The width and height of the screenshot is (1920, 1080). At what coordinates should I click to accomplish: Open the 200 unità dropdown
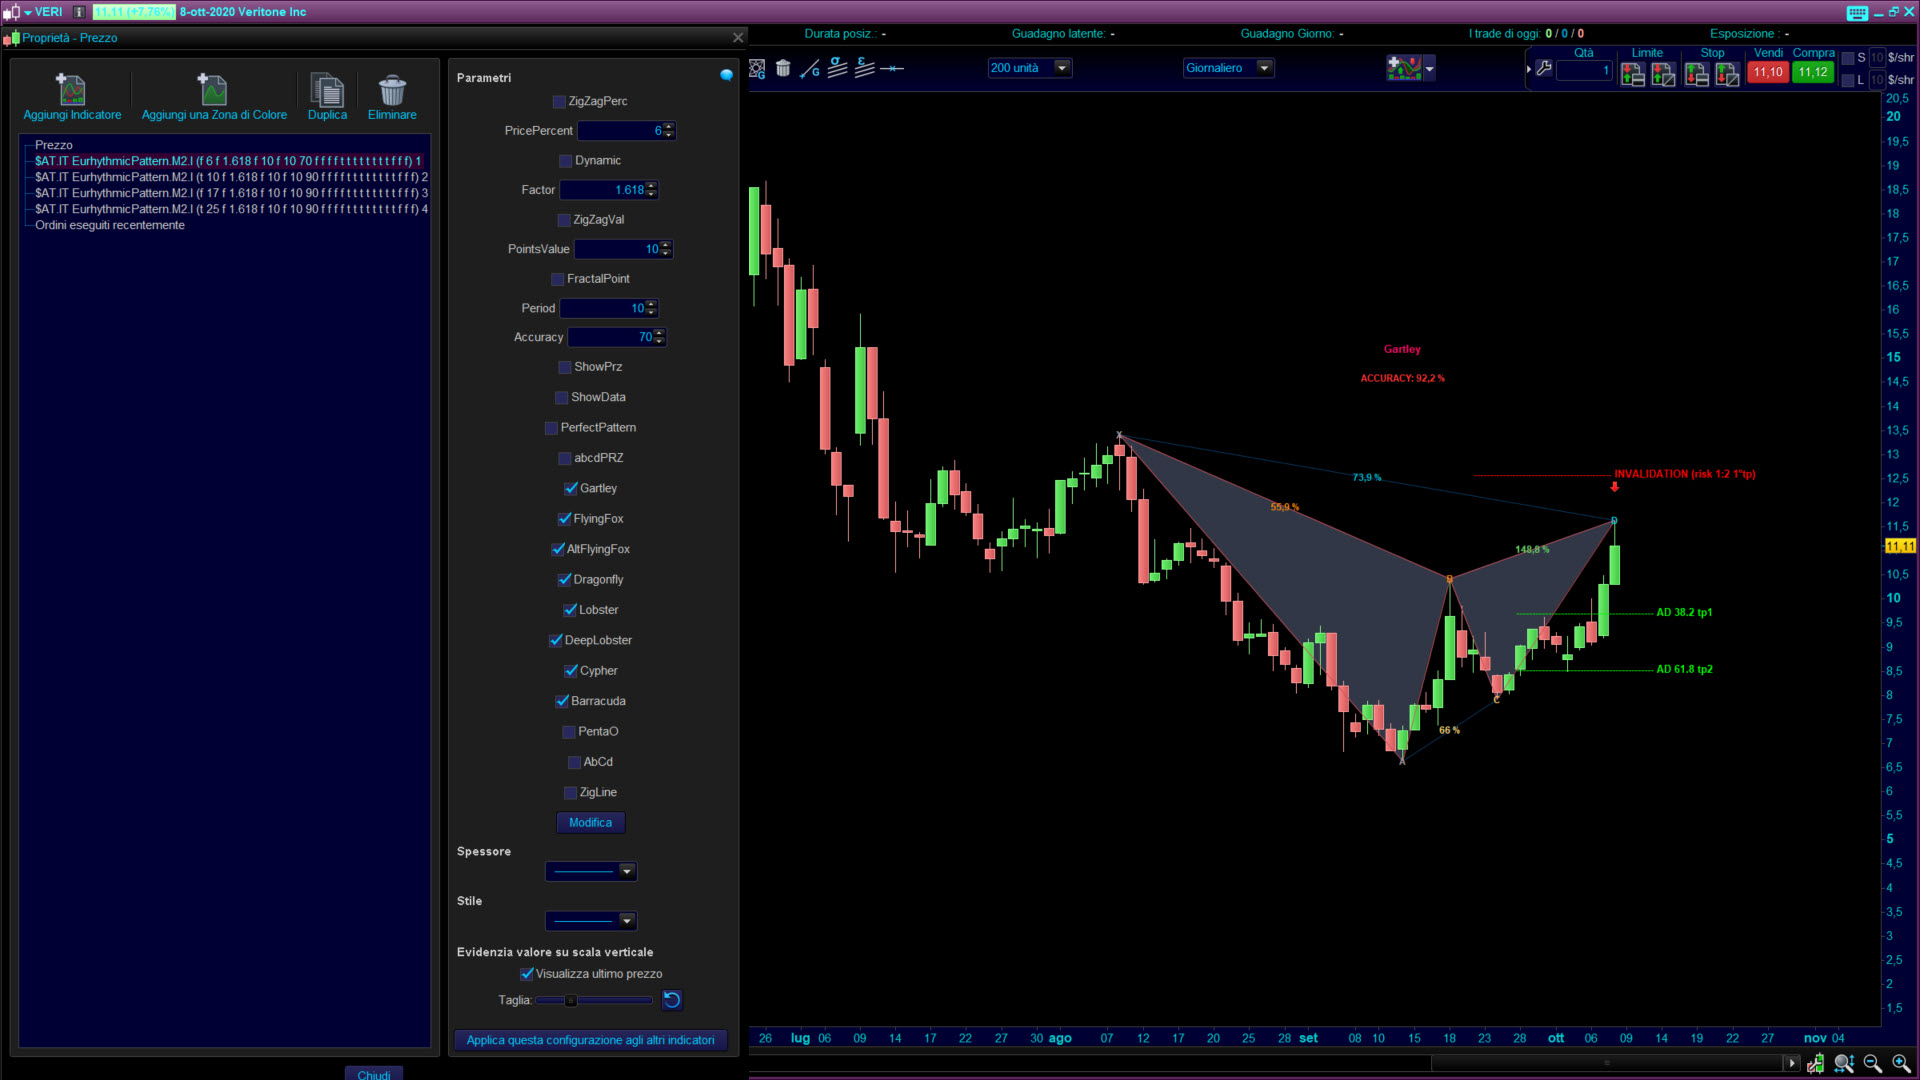pyautogui.click(x=1063, y=68)
